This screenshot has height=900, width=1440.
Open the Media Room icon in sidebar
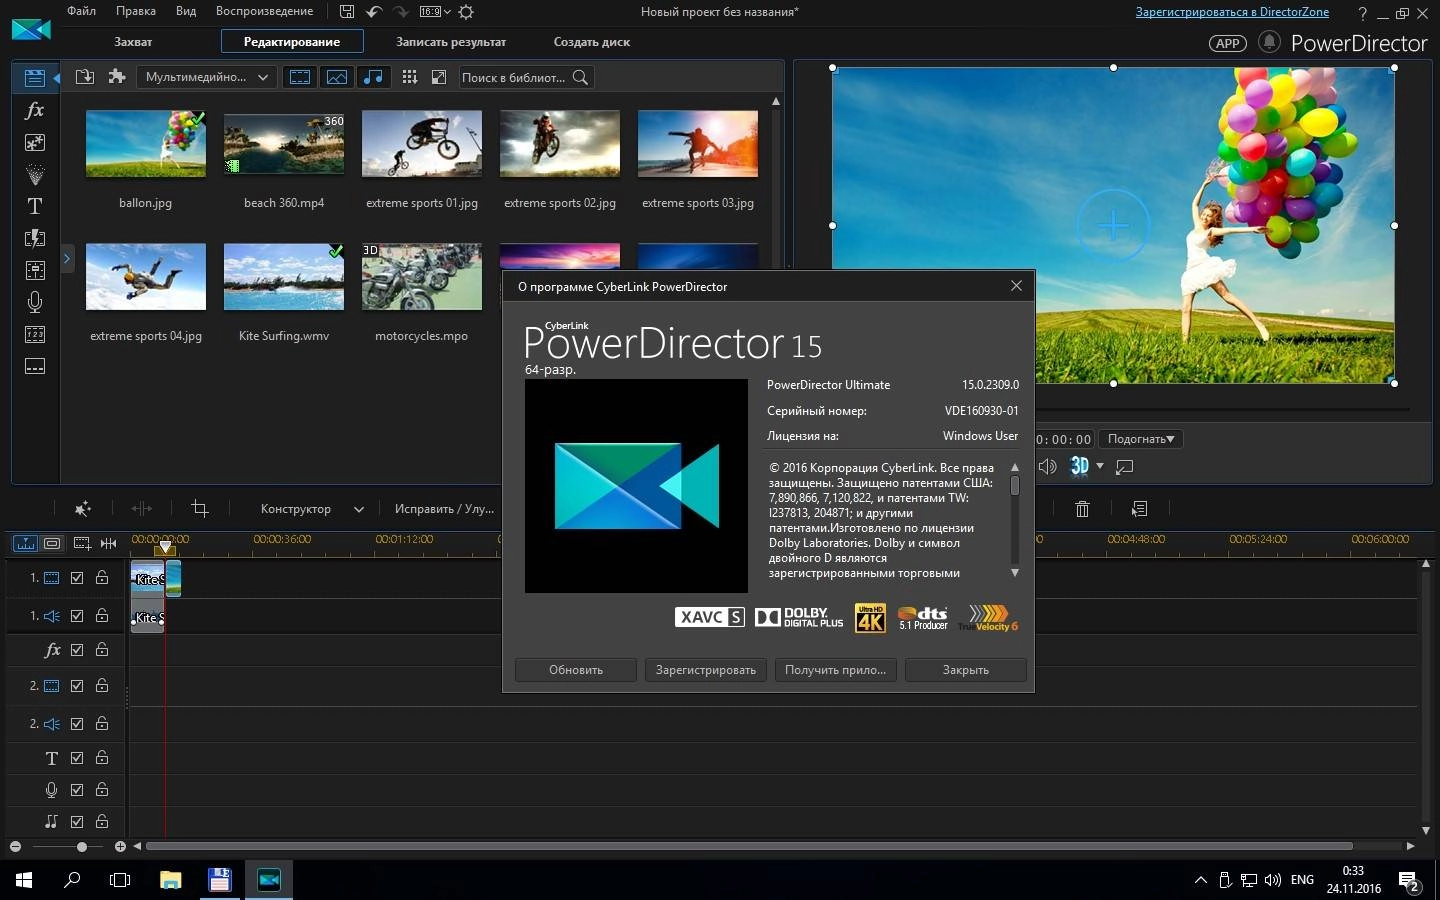[35, 78]
